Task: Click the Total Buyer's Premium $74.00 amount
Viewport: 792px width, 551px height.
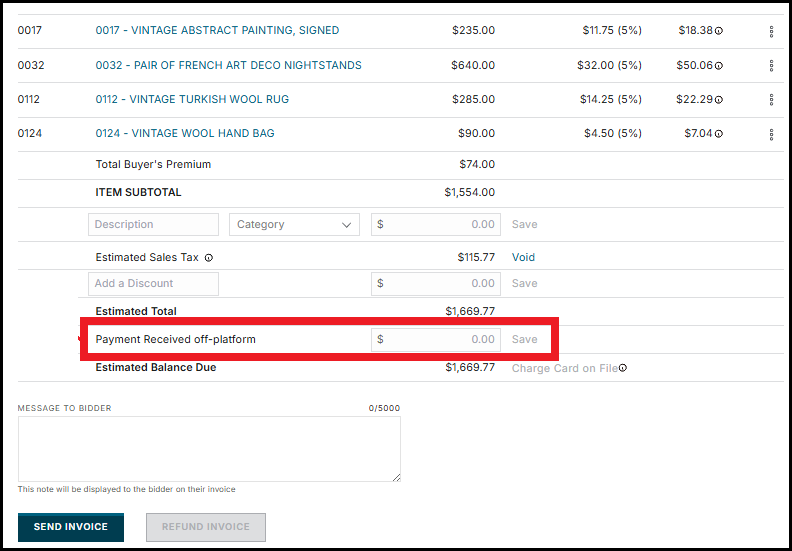Action: click(477, 164)
